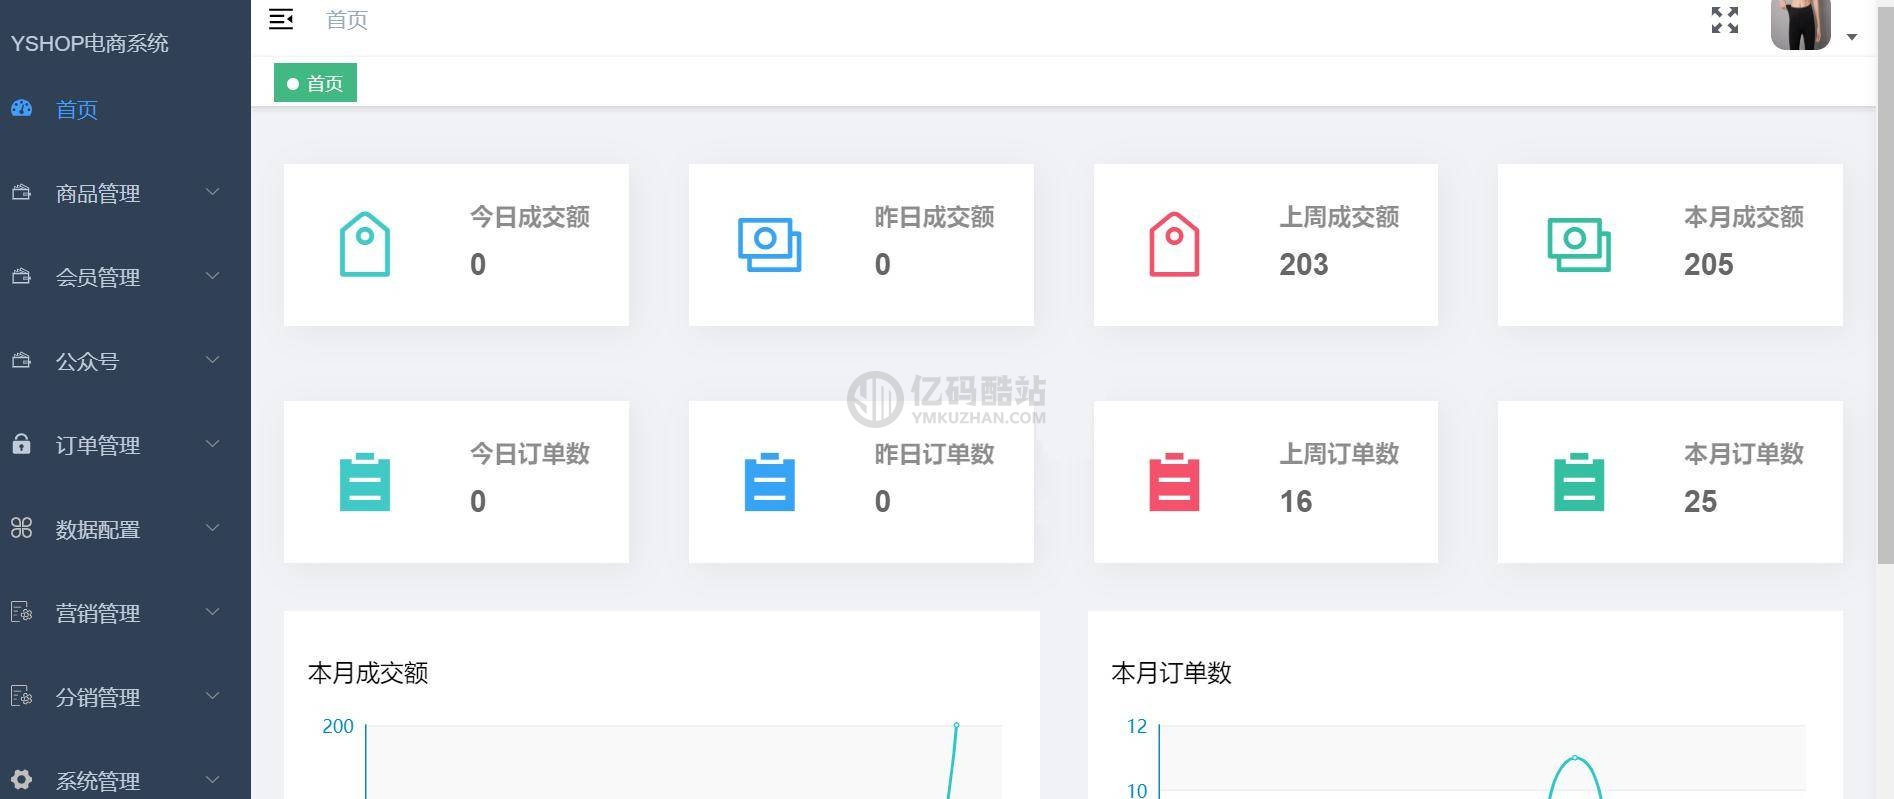Click the 今日成交额 label
This screenshot has width=1894, height=799.
530,217
